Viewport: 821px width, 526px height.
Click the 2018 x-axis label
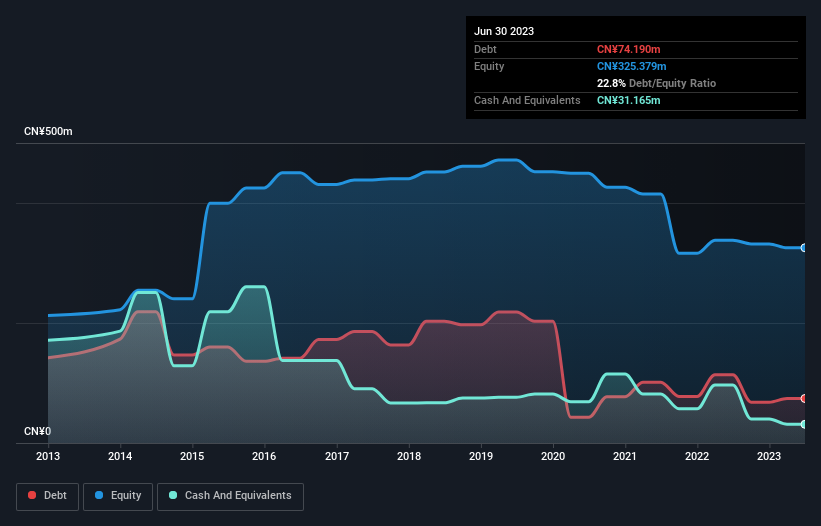click(x=409, y=456)
